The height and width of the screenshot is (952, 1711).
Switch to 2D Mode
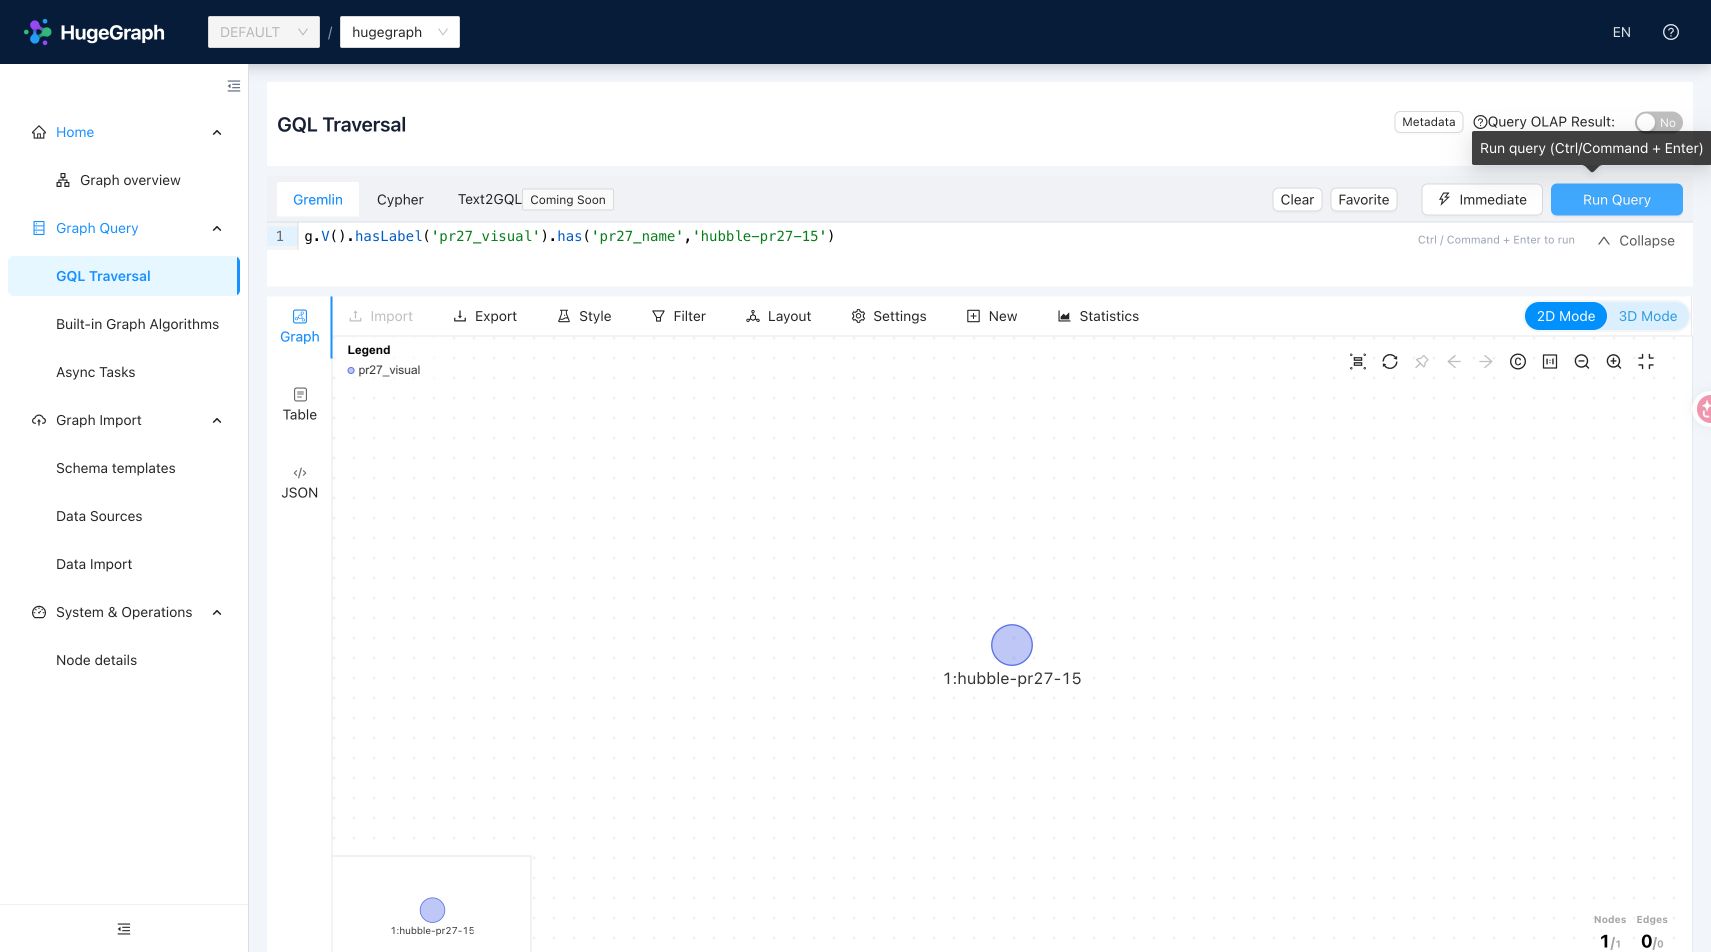(1565, 316)
